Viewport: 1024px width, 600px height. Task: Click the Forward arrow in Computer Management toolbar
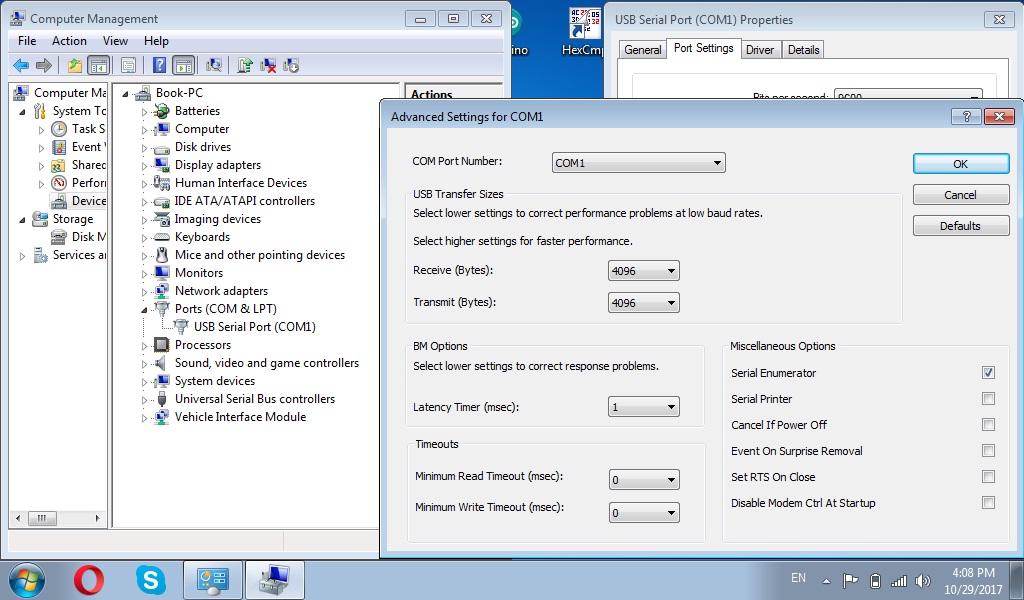click(44, 65)
